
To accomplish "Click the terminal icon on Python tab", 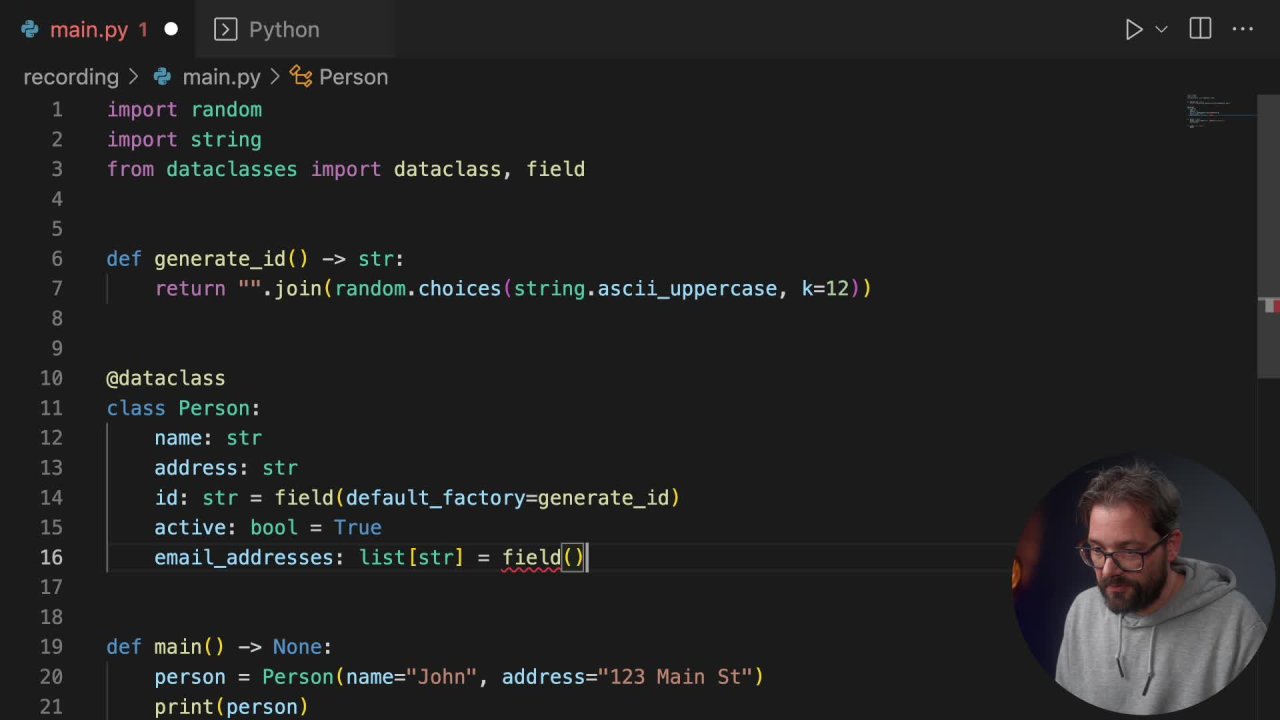I will coord(226,30).
